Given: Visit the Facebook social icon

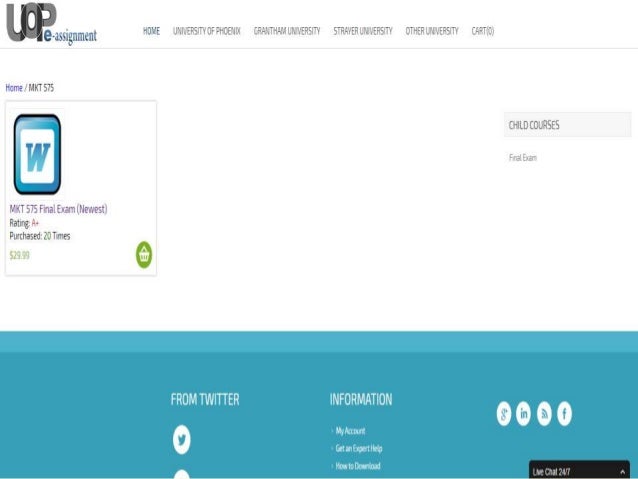Looking at the screenshot, I should [564, 413].
